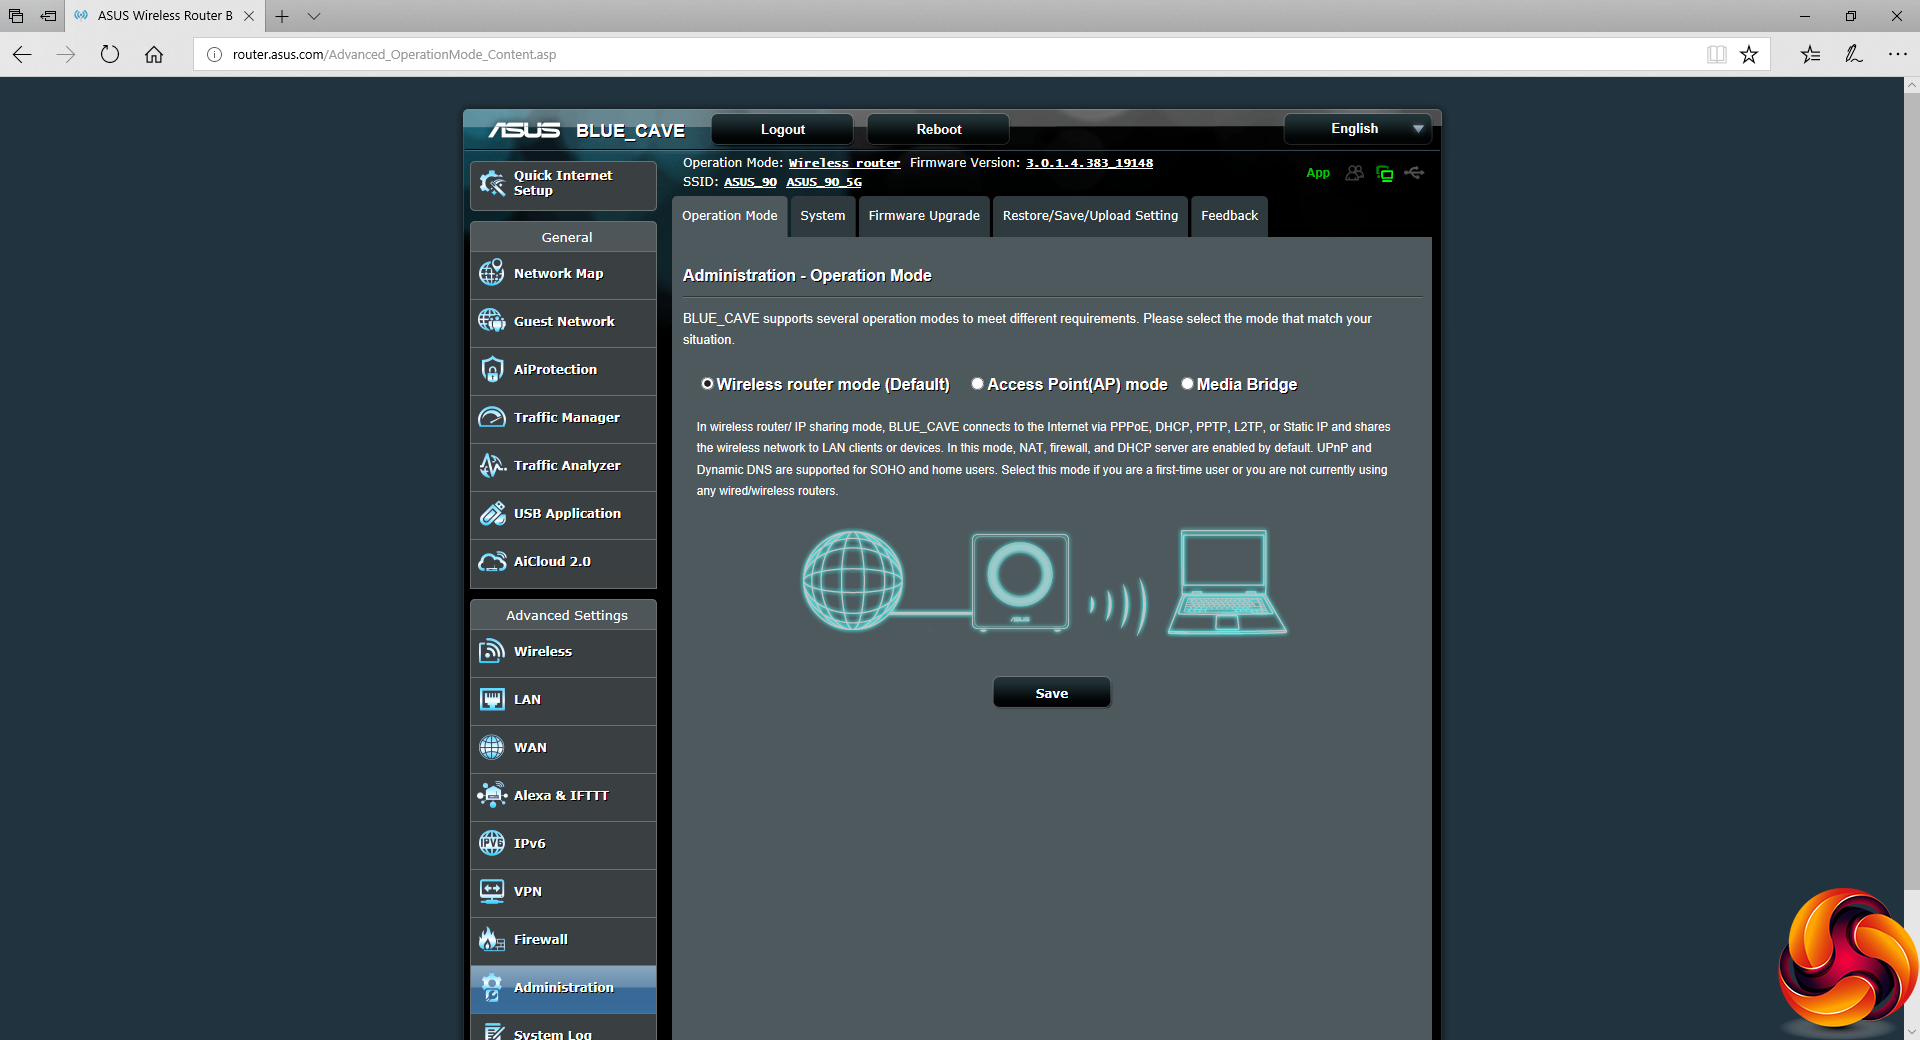Click the Traffic Manager gauge icon

[492, 417]
